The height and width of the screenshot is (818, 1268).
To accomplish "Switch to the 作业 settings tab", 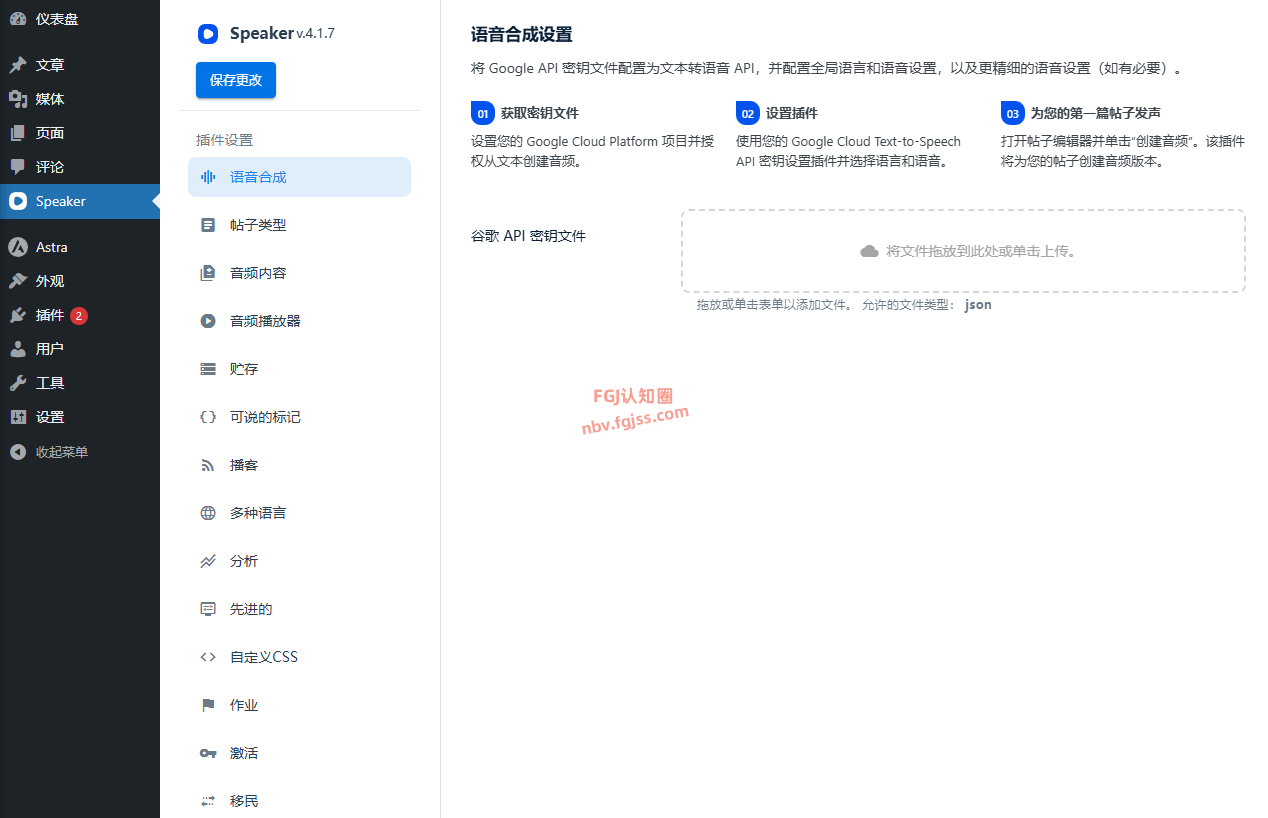I will [x=299, y=705].
